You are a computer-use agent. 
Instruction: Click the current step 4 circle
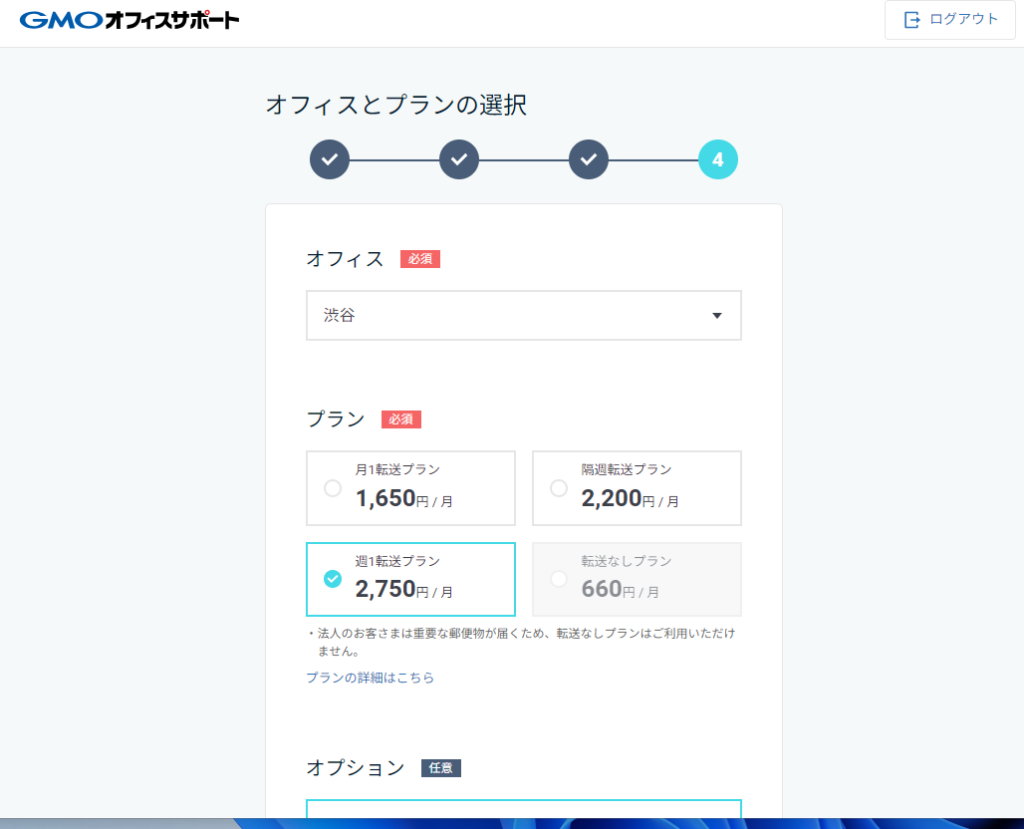(x=718, y=159)
